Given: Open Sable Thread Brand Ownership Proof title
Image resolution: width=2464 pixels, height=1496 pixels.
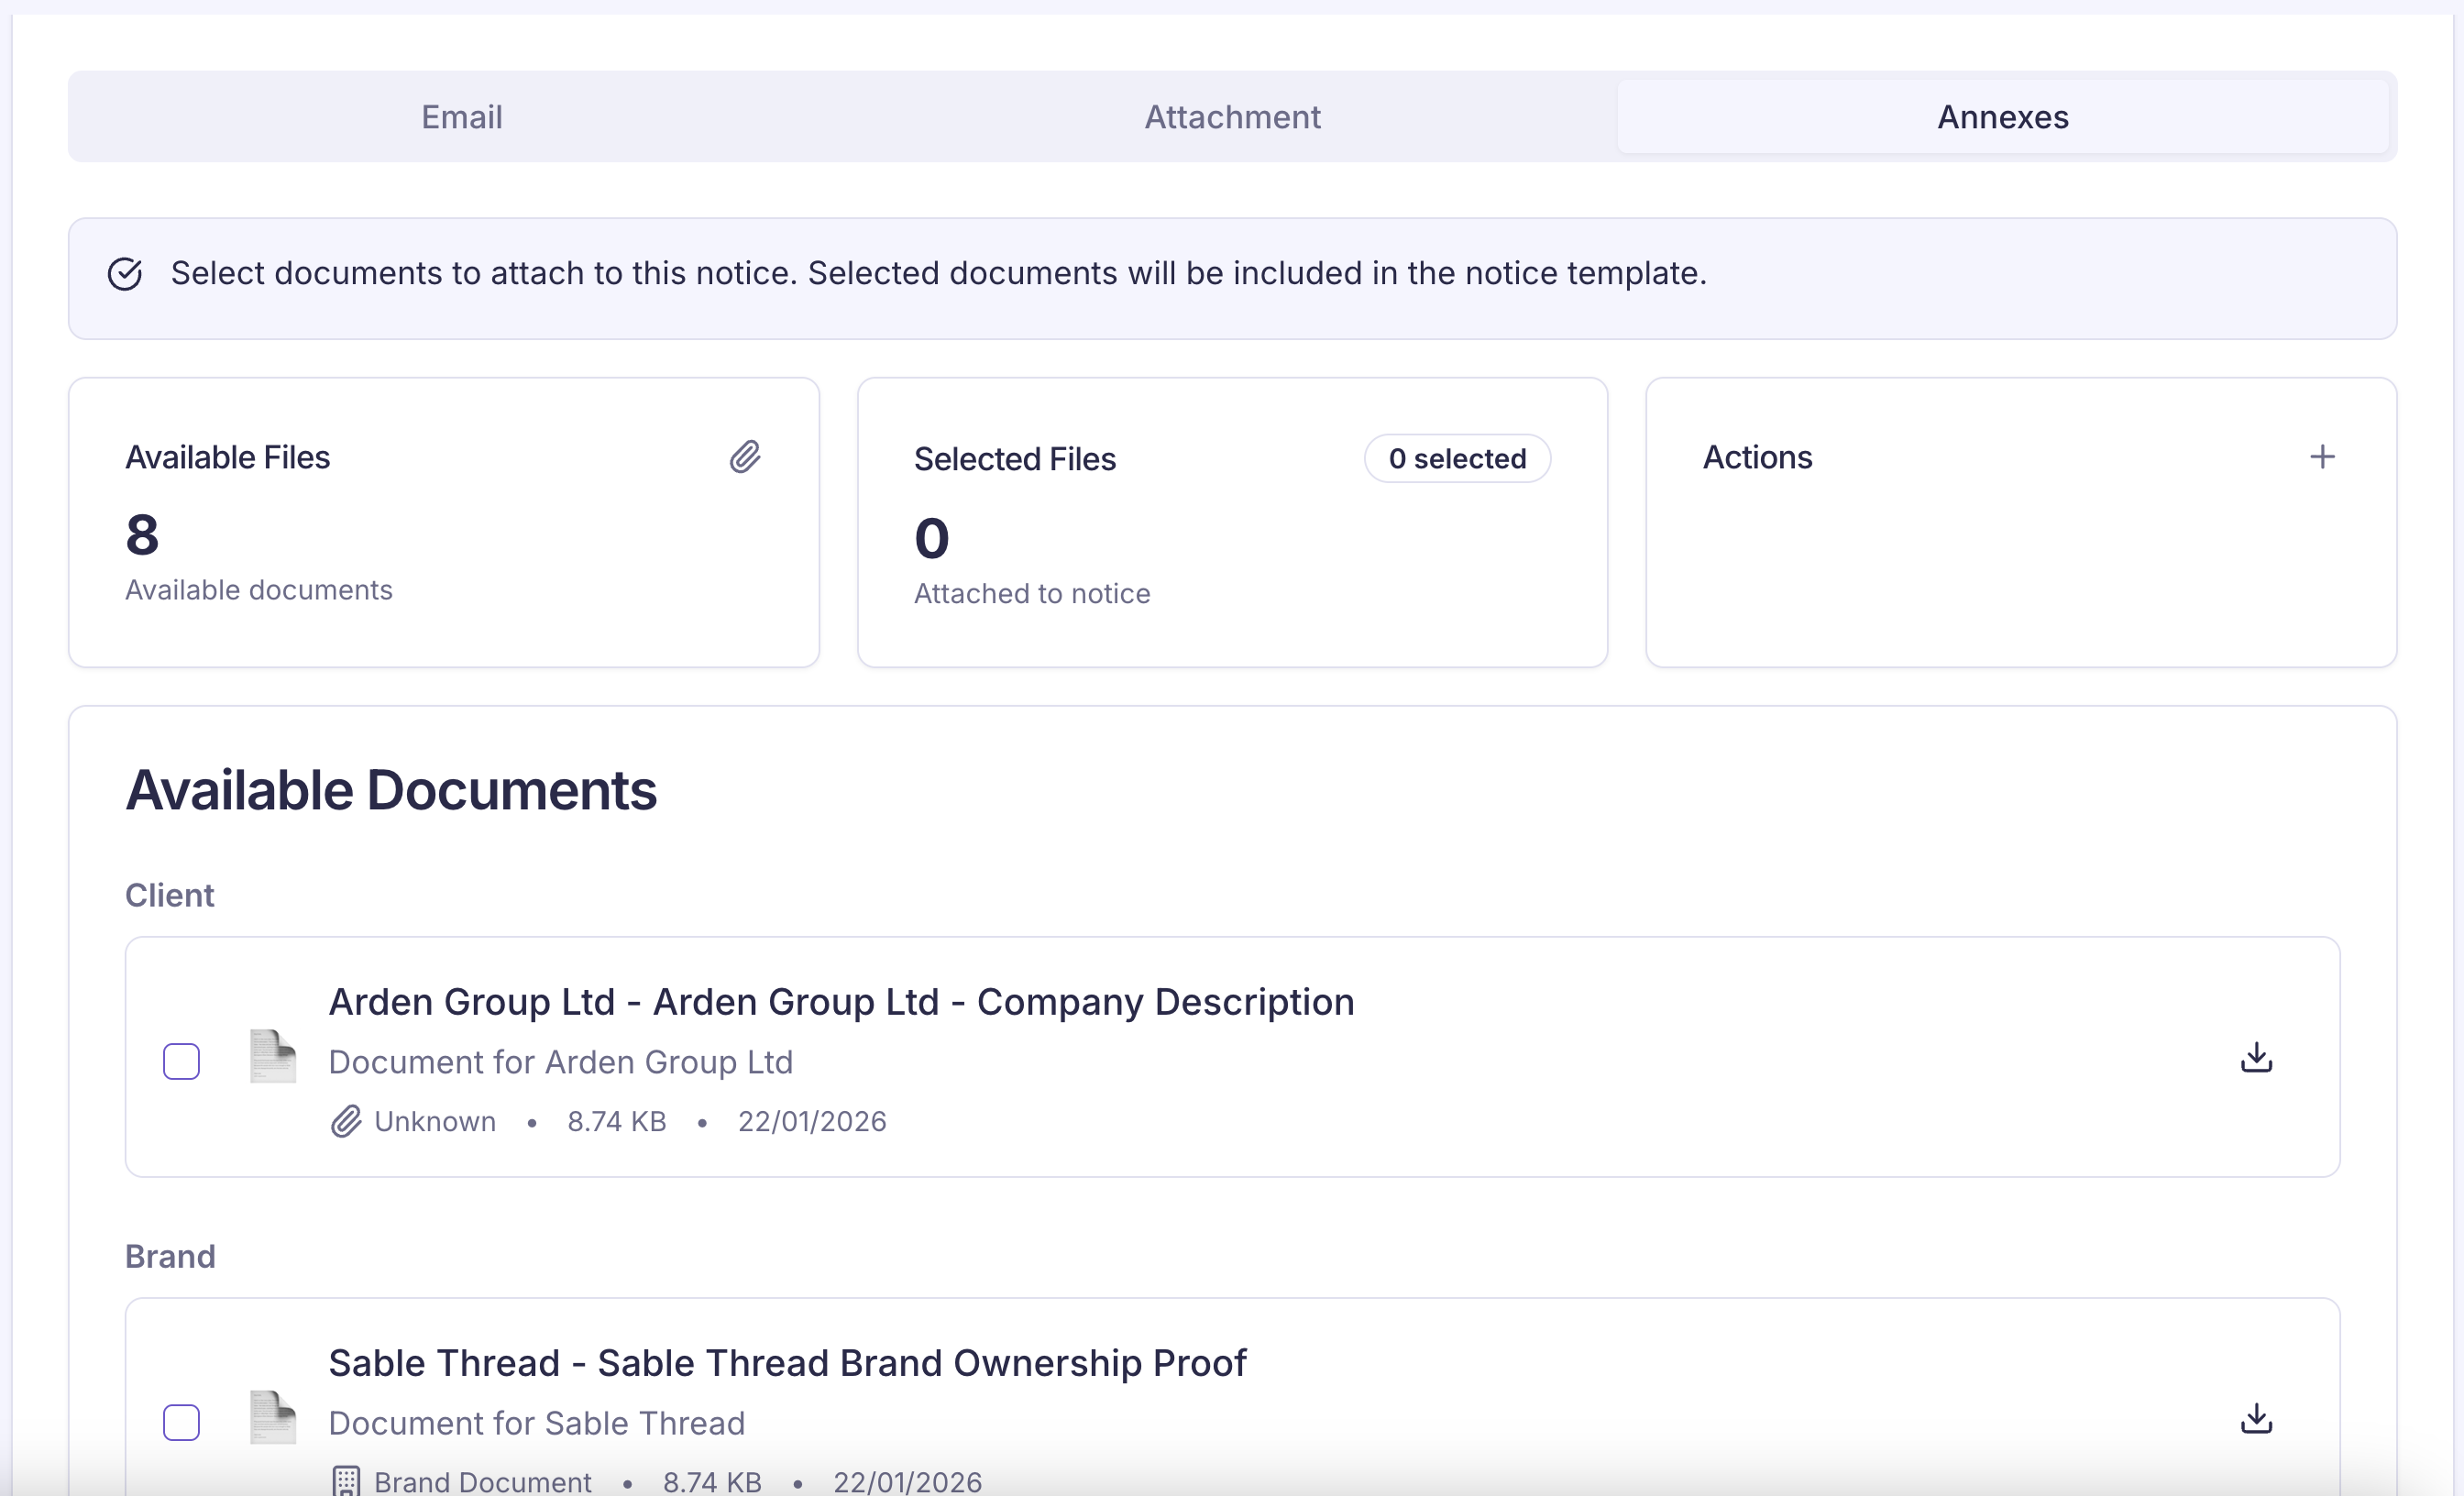Looking at the screenshot, I should pyautogui.click(x=787, y=1363).
